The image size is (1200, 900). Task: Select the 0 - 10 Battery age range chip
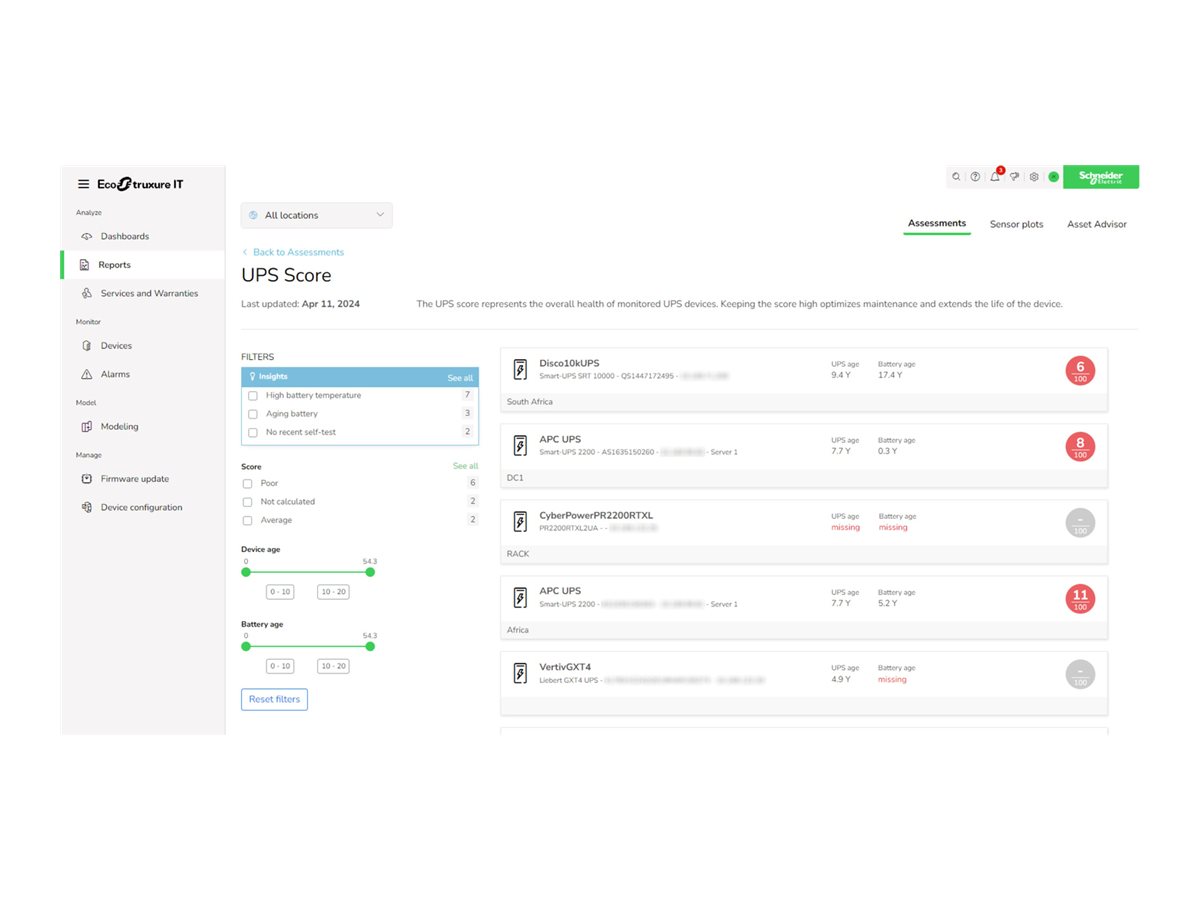coord(280,666)
